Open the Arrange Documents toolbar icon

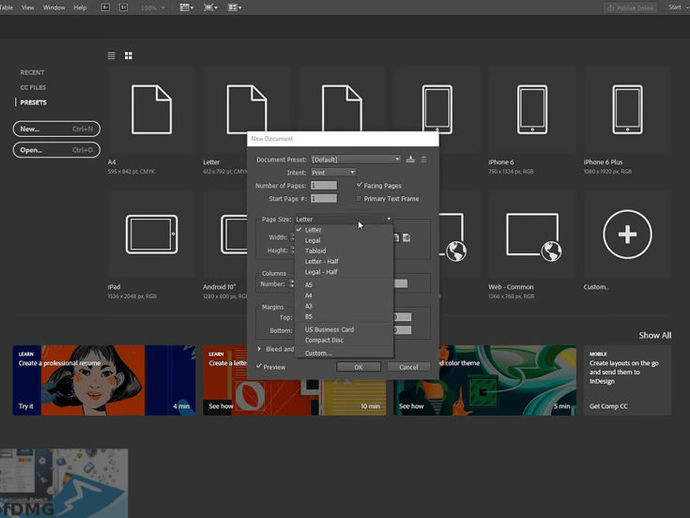coord(235,7)
